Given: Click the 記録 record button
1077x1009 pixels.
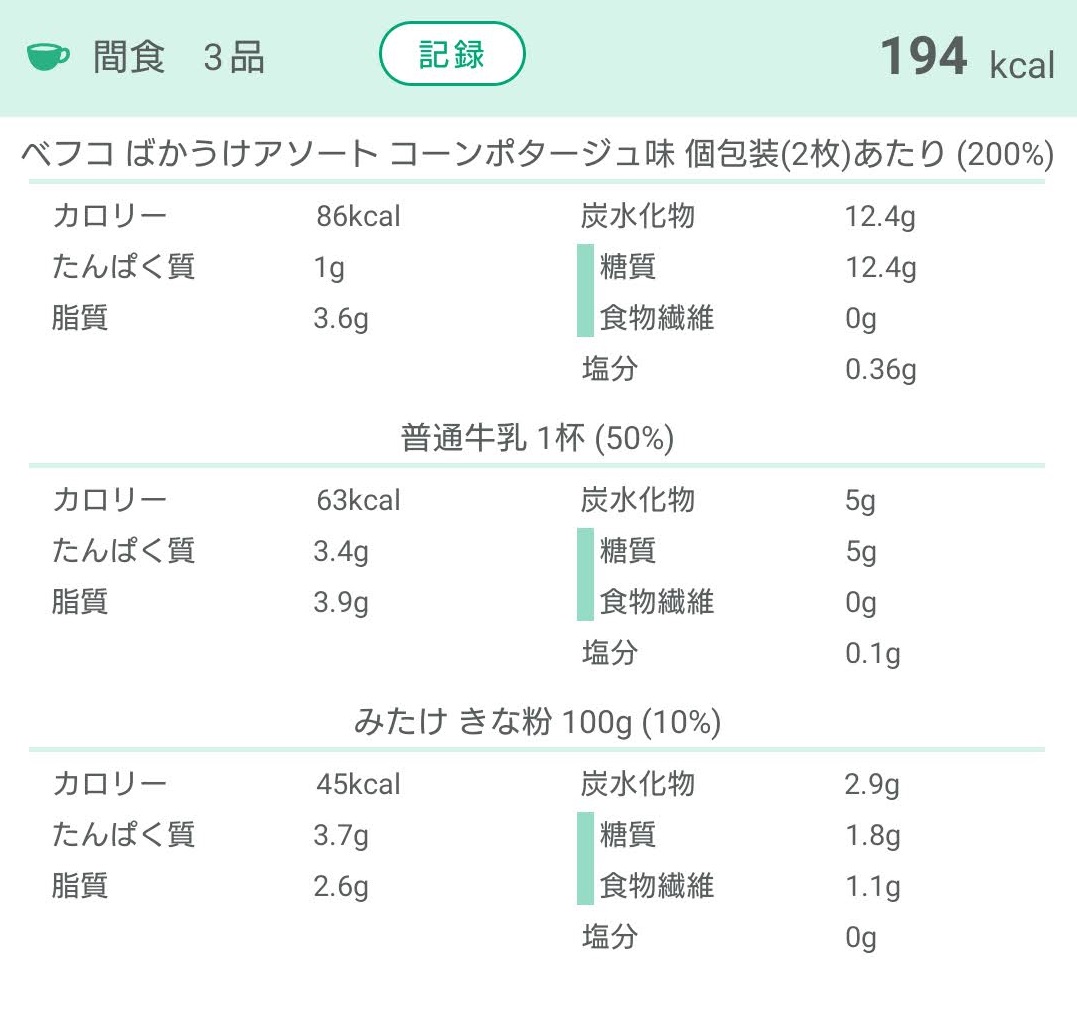Looking at the screenshot, I should click(x=452, y=54).
